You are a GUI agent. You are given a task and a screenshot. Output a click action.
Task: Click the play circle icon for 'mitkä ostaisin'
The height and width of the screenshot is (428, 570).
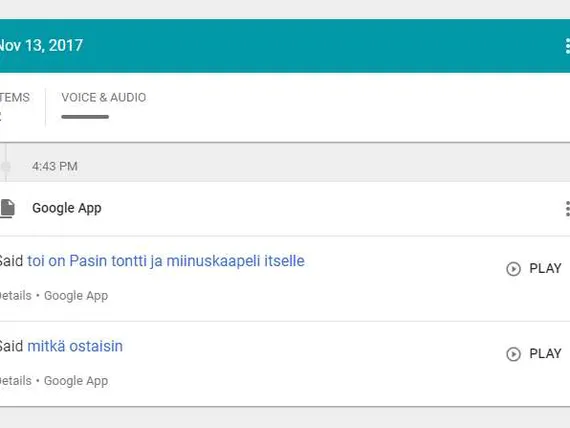pos(513,354)
